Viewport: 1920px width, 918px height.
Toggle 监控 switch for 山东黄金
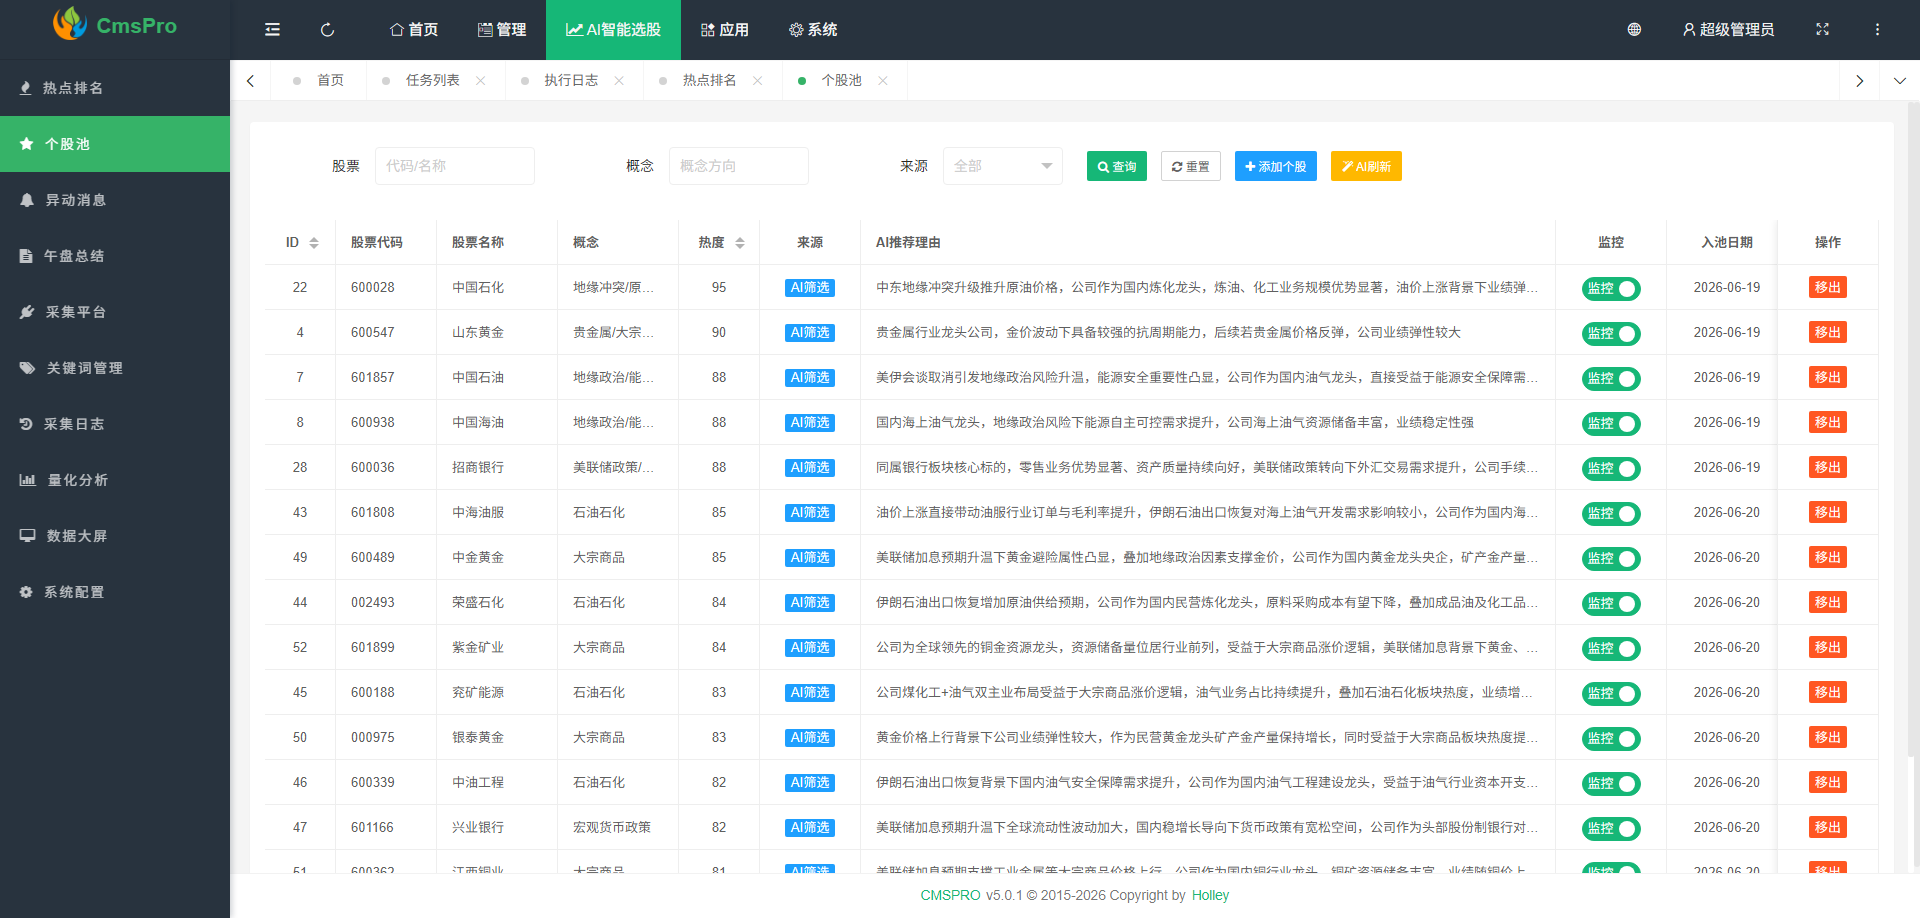(x=1611, y=334)
